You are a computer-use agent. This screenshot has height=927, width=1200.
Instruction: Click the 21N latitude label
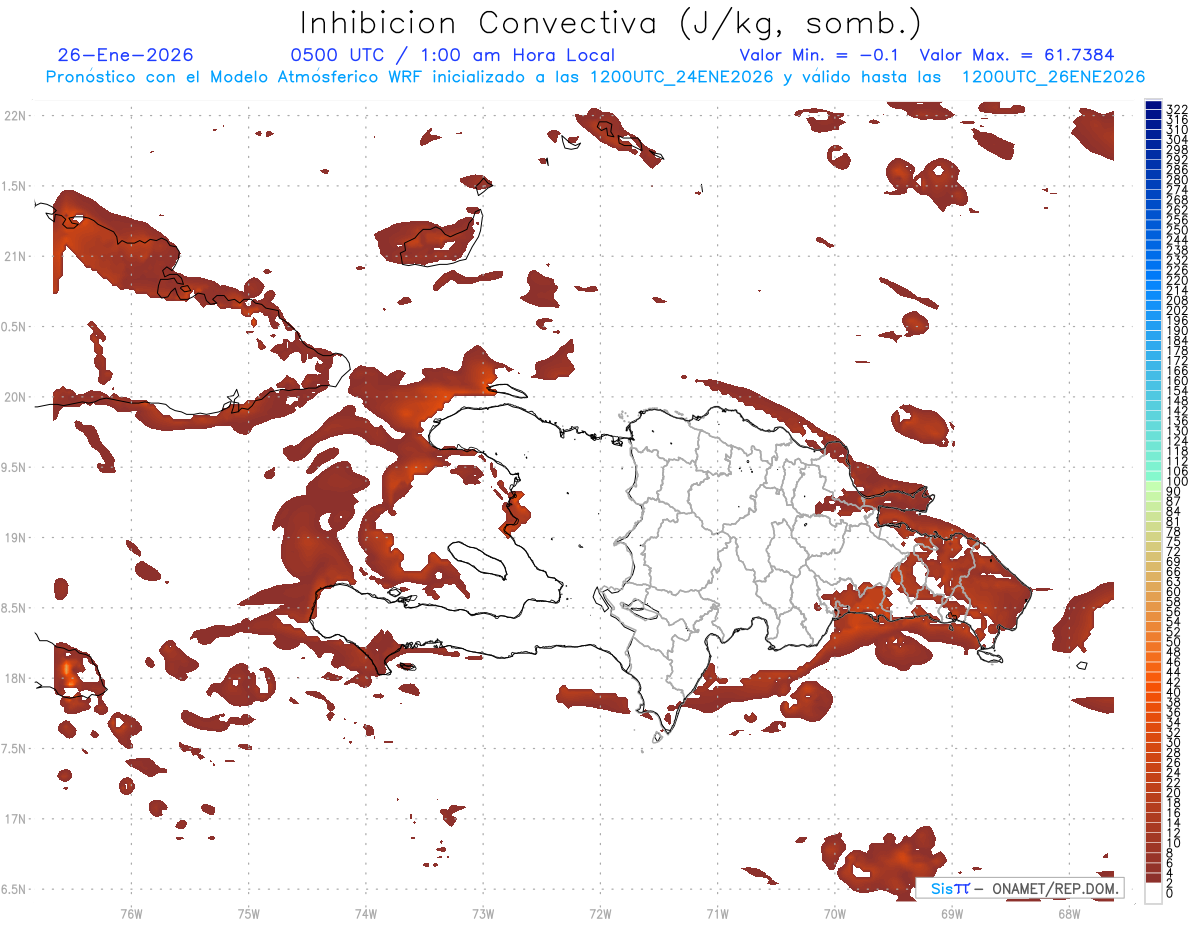click(x=15, y=257)
